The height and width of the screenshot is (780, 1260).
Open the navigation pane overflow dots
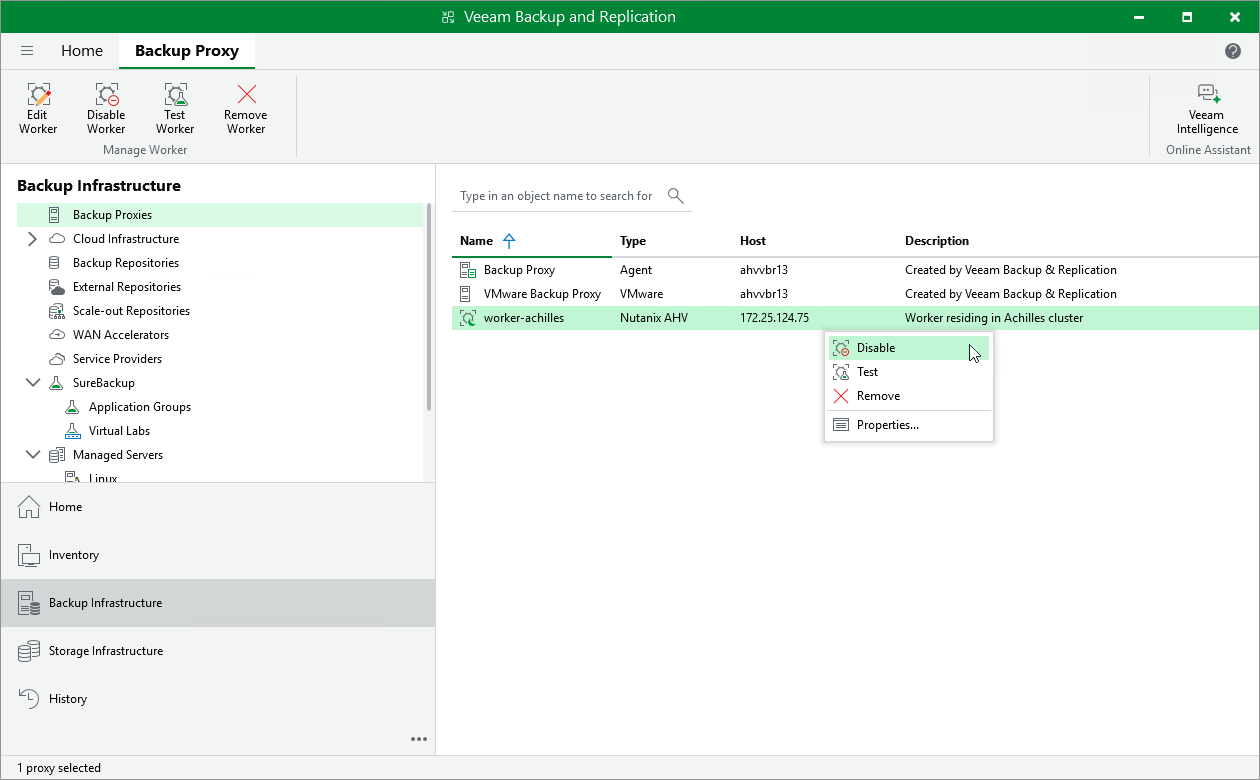tap(419, 740)
